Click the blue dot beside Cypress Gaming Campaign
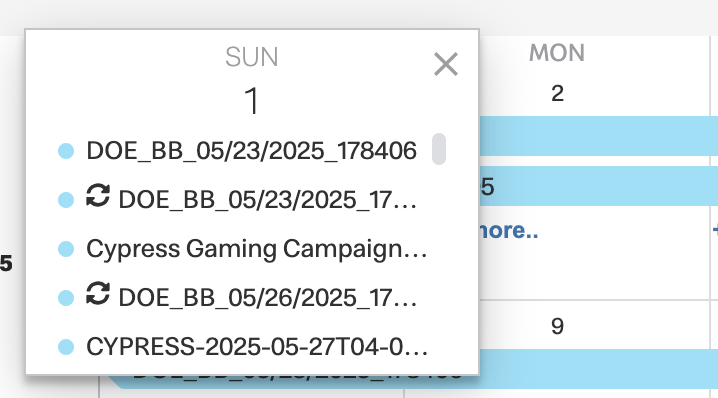Screen dimensions: 718x398 pyautogui.click(x=66, y=249)
